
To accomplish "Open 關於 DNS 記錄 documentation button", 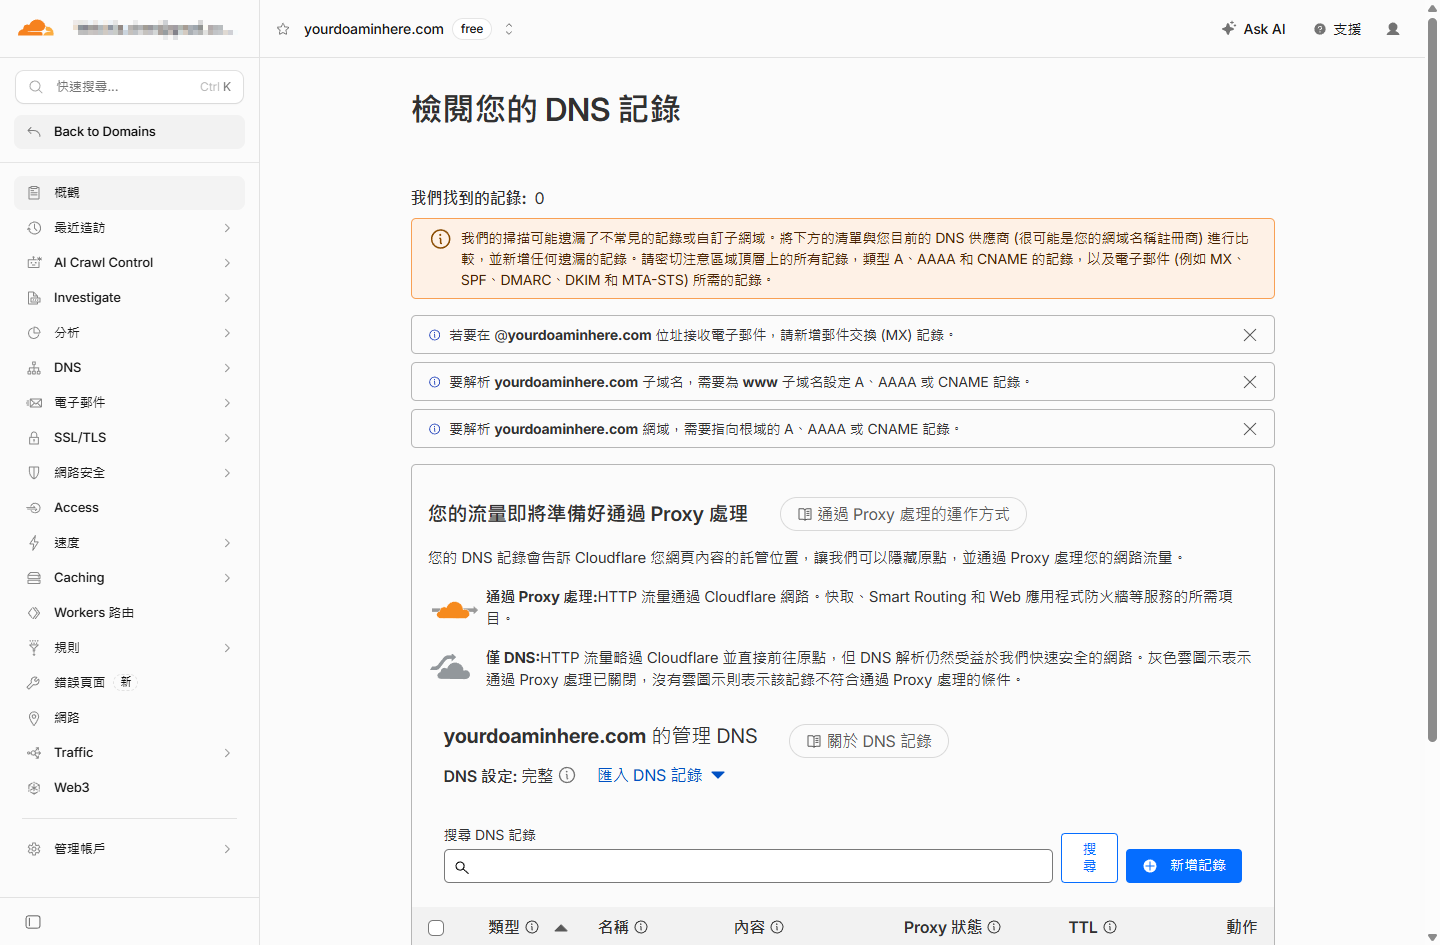I will coord(869,741).
